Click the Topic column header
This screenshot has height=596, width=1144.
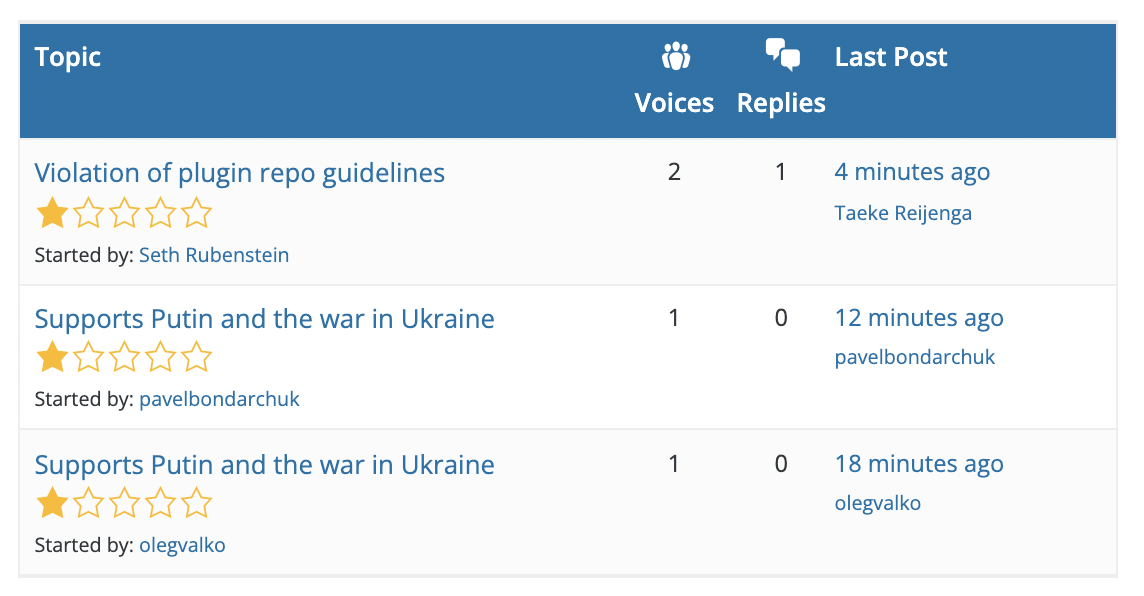pyautogui.click(x=68, y=57)
